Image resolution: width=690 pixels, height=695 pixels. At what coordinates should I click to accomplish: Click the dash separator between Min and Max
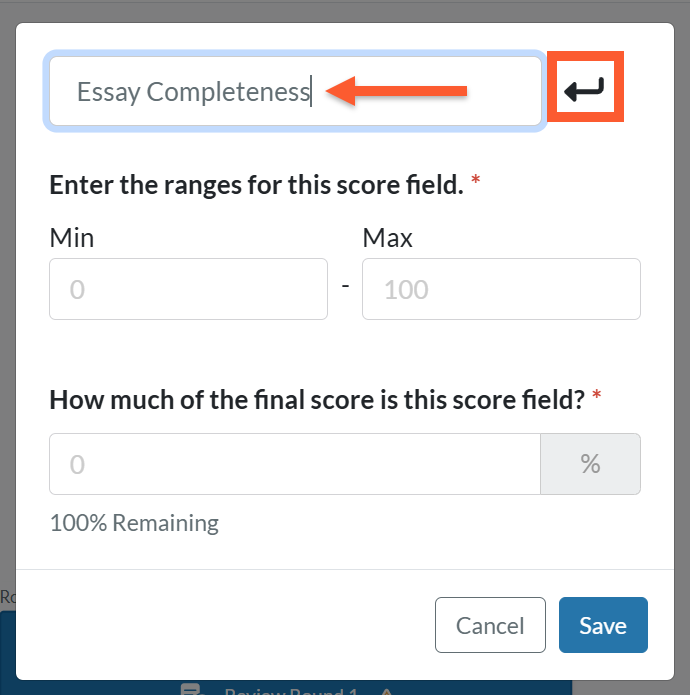tap(345, 286)
